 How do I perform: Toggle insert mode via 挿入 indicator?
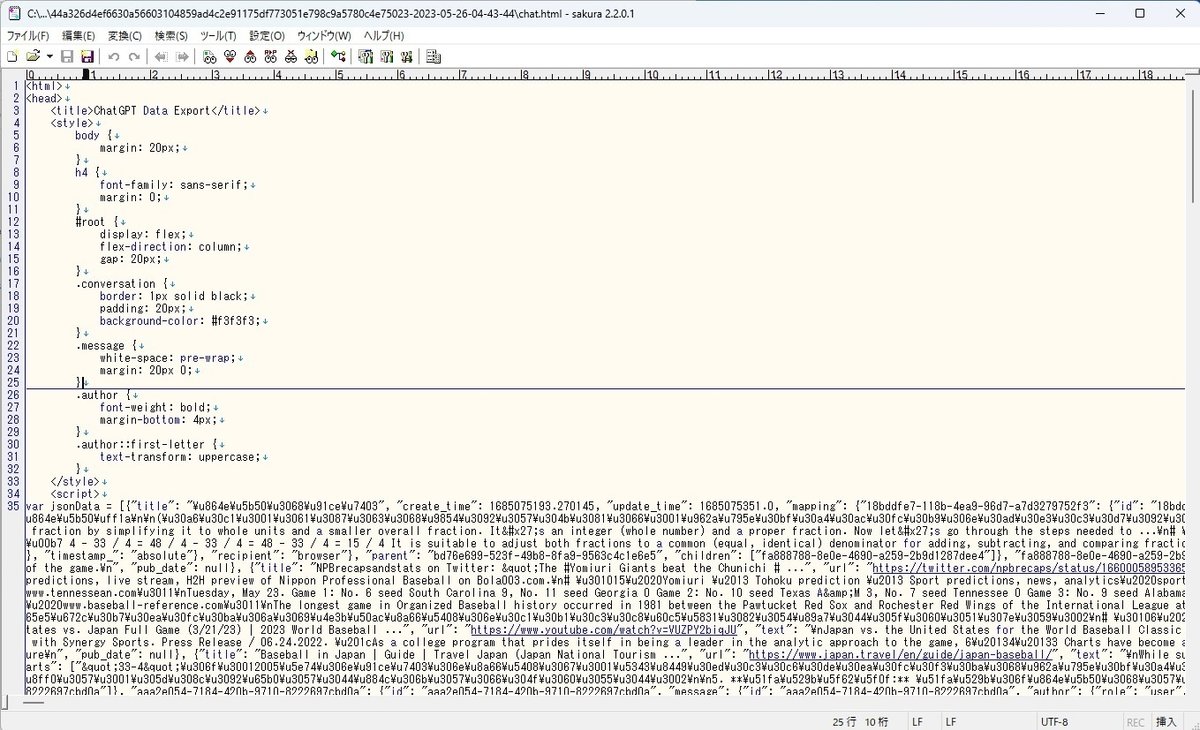point(1166,721)
